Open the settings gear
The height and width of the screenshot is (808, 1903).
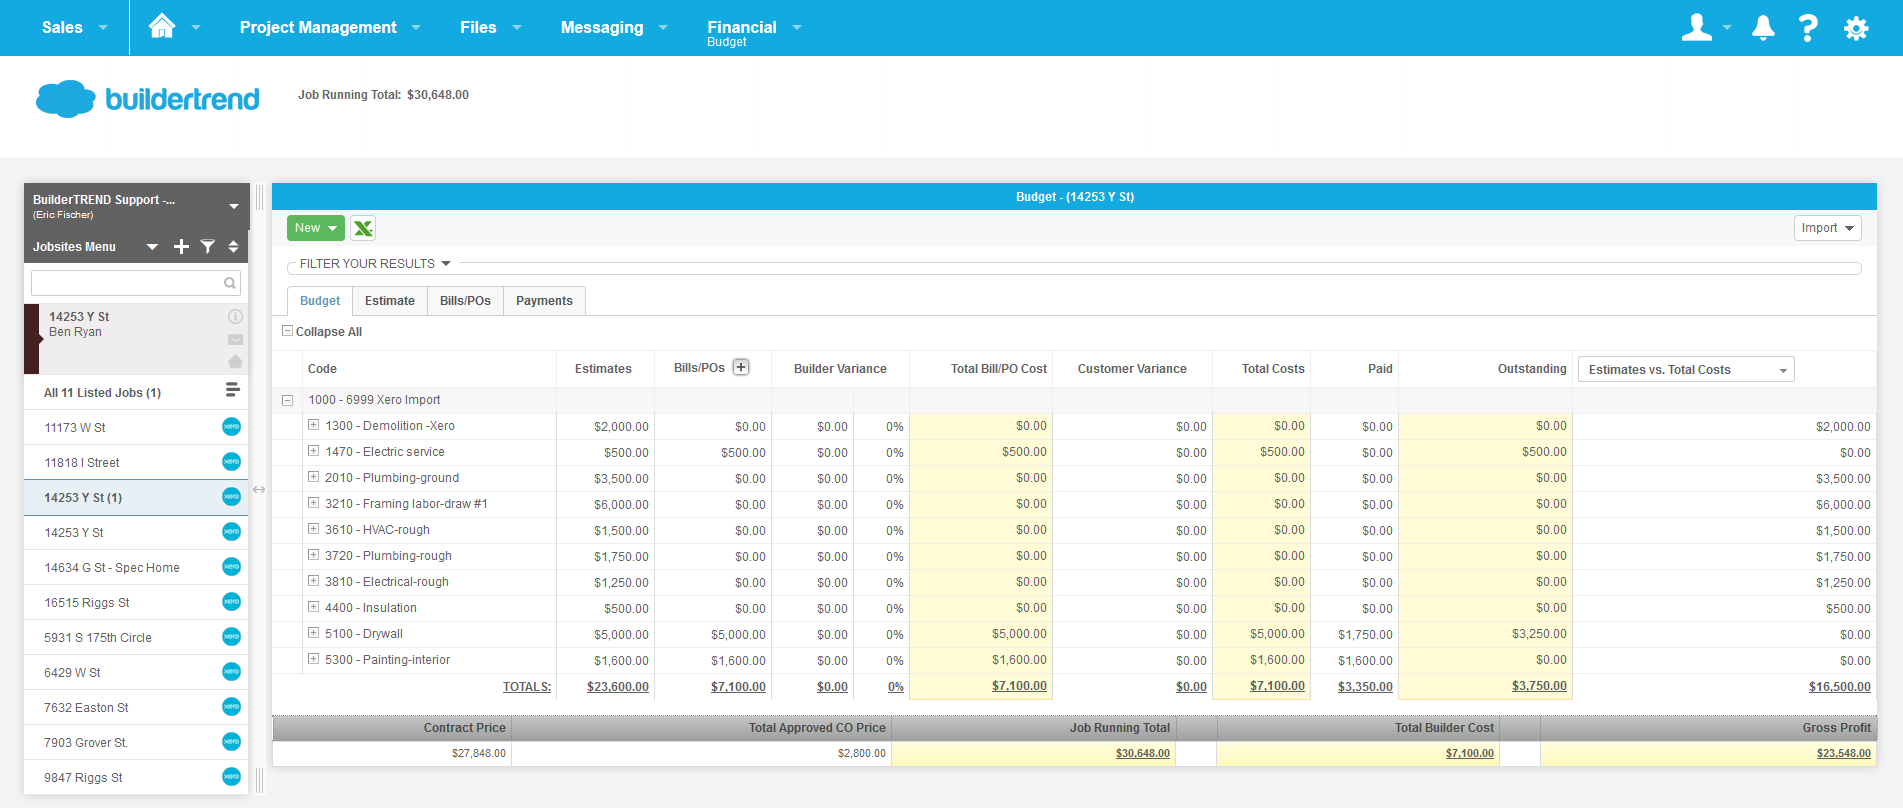(x=1856, y=28)
